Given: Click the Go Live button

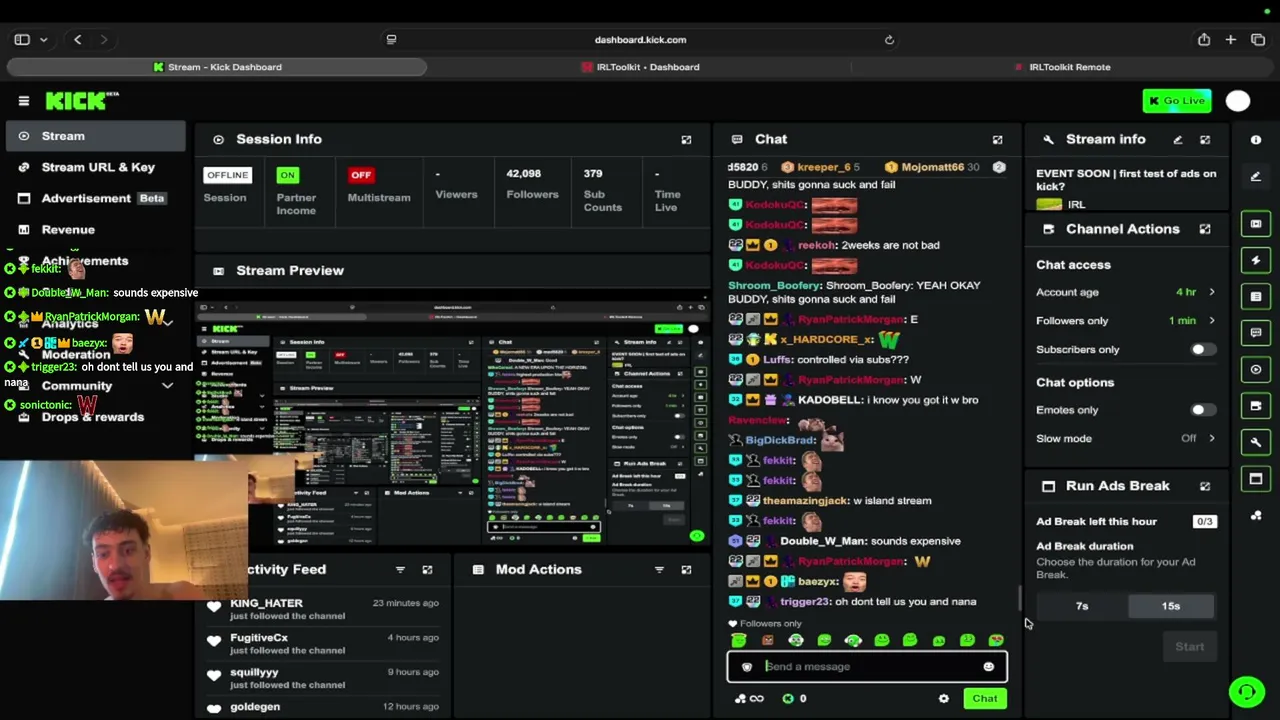Looking at the screenshot, I should click(1177, 101).
